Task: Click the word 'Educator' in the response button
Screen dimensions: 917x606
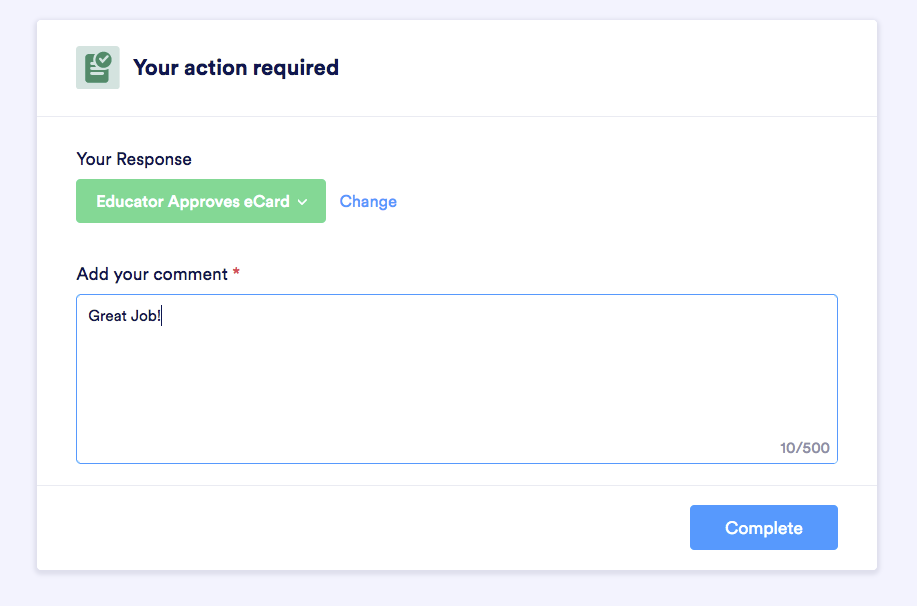Action: click(130, 201)
